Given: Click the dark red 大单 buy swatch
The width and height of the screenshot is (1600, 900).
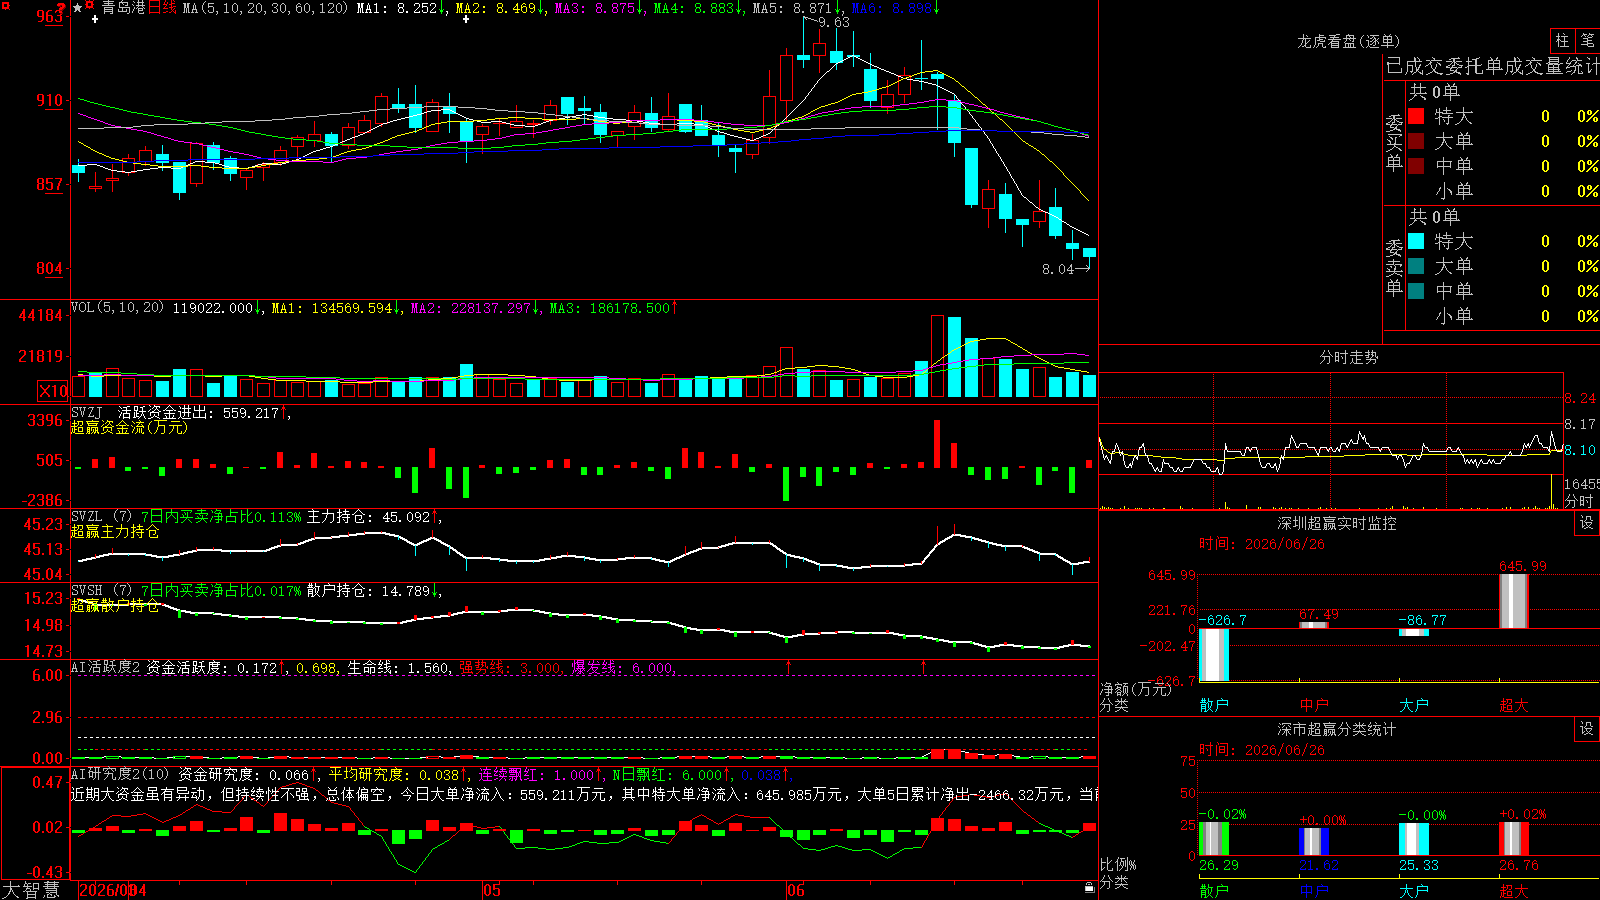Looking at the screenshot, I should tap(1416, 141).
